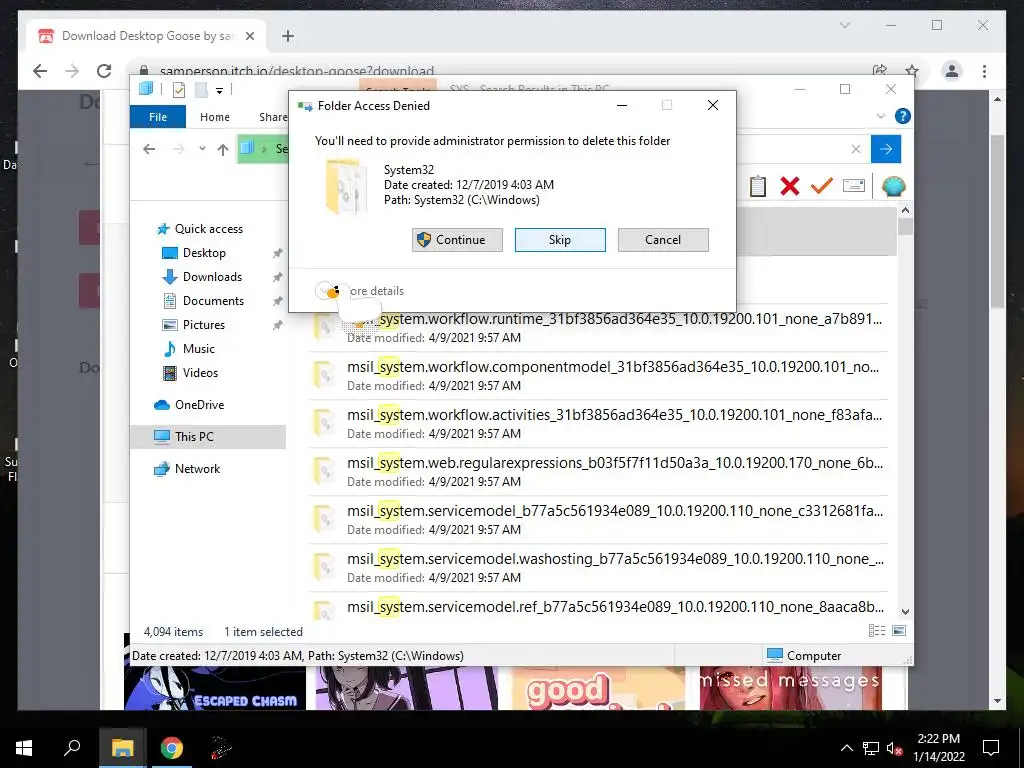Show hidden system tray icons
The width and height of the screenshot is (1024, 768).
point(846,748)
